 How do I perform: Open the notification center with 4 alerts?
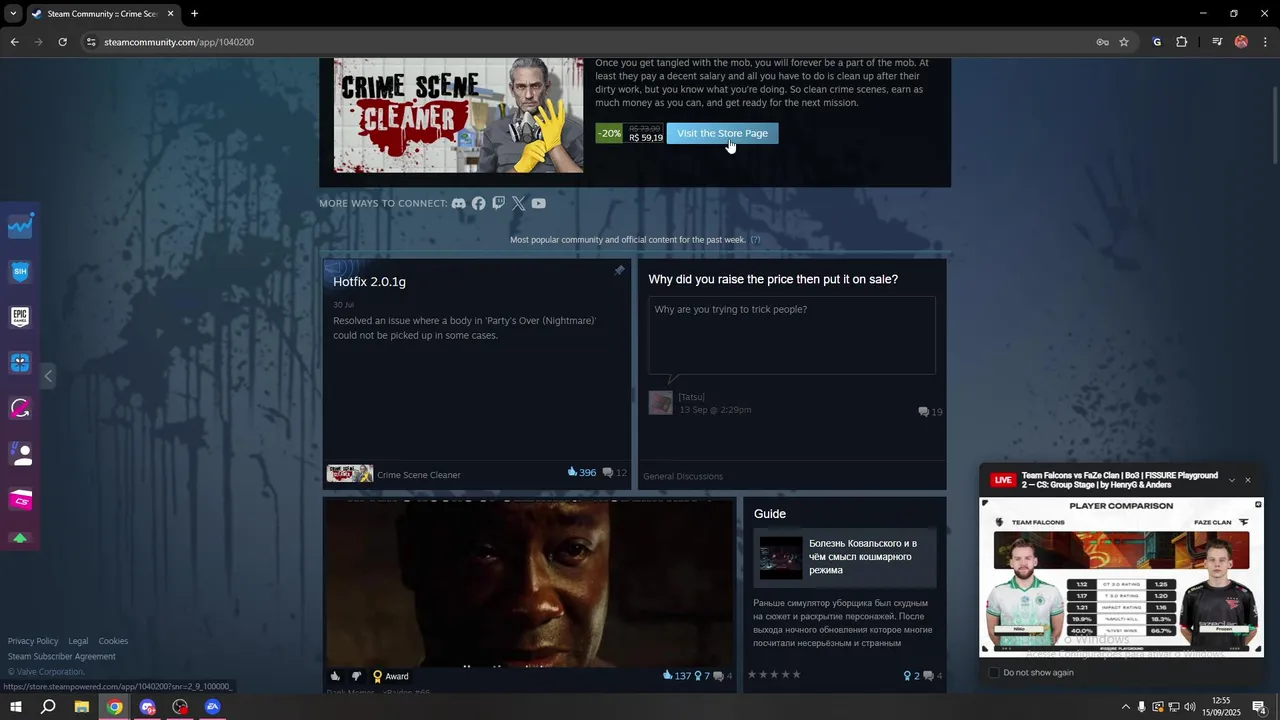click(x=1260, y=707)
